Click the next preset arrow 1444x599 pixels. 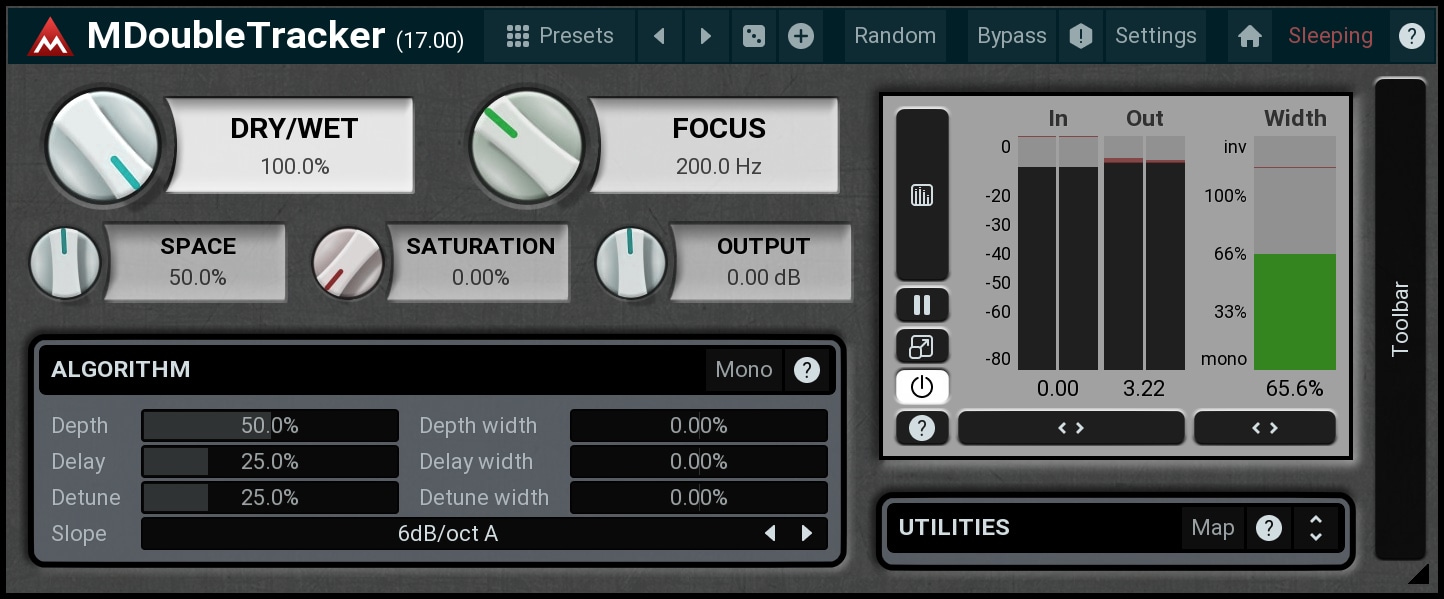(x=706, y=36)
